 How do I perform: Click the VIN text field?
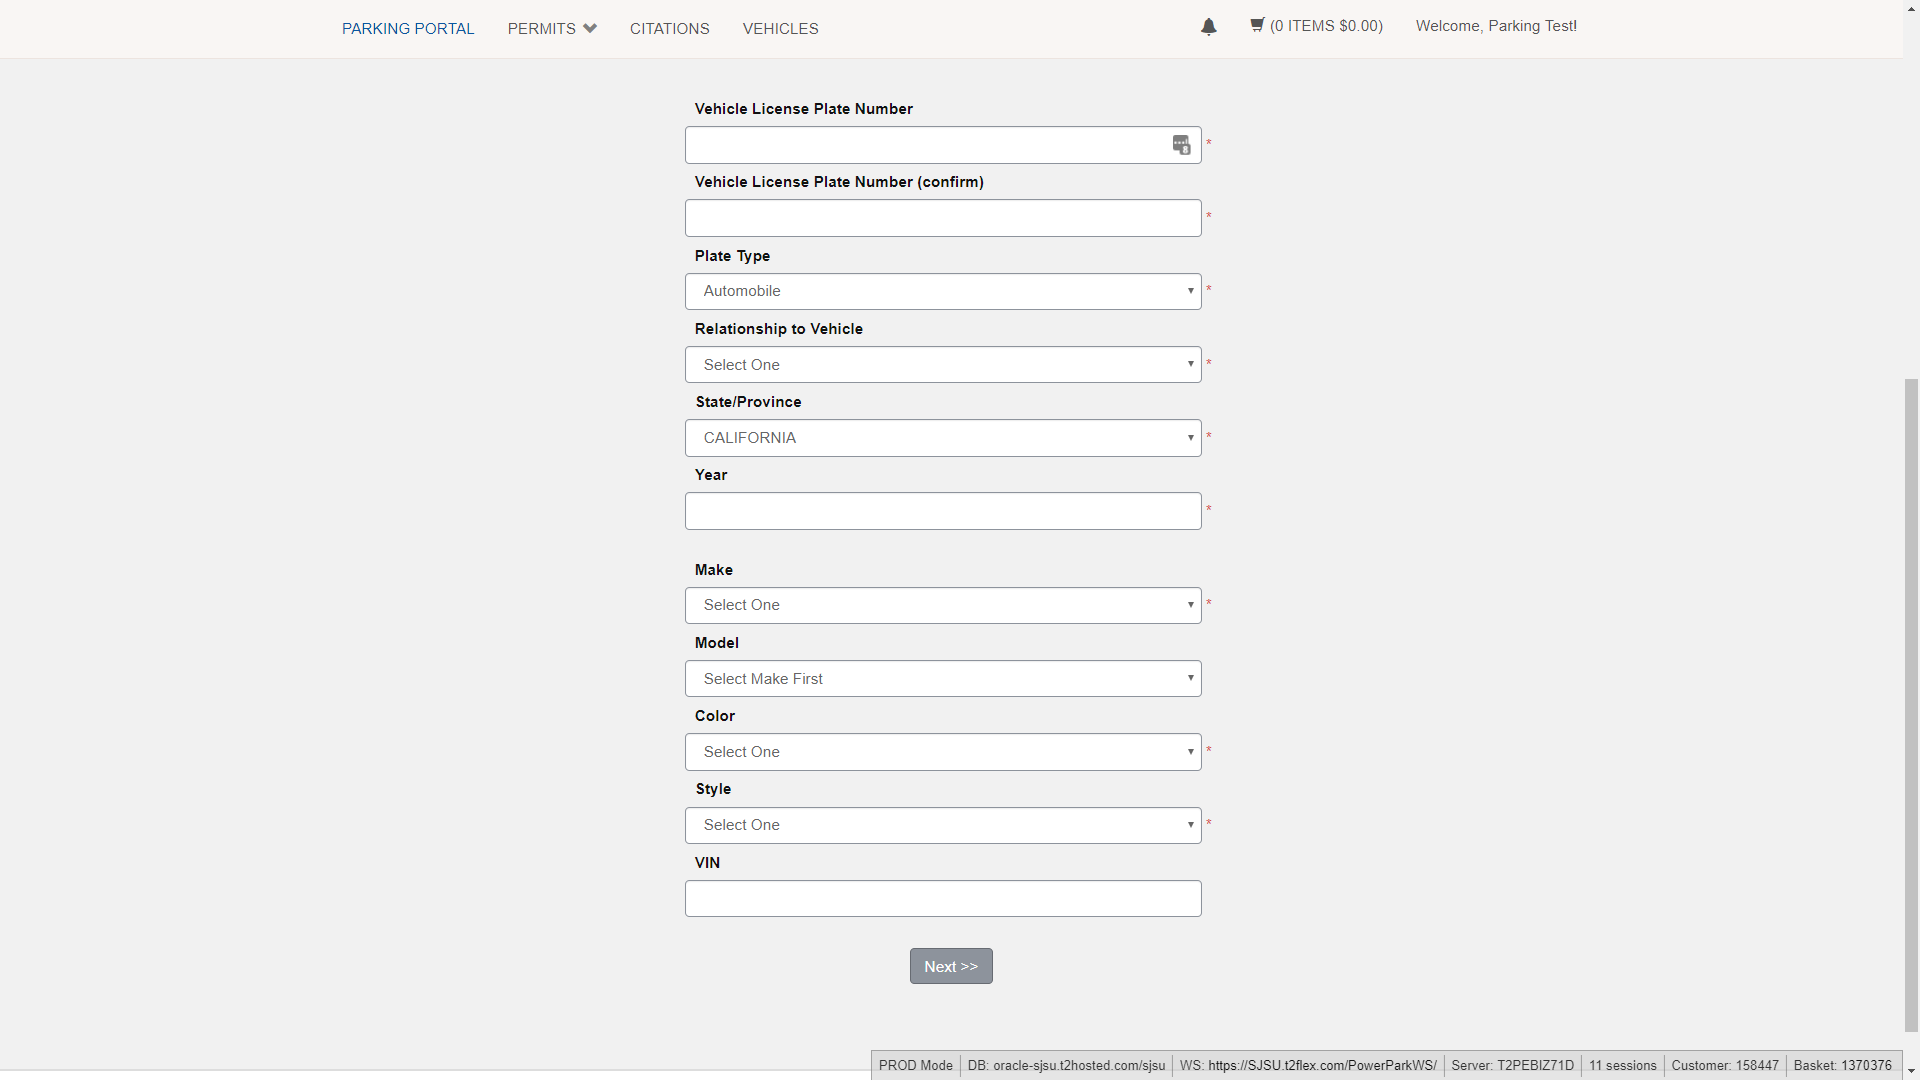pos(942,898)
